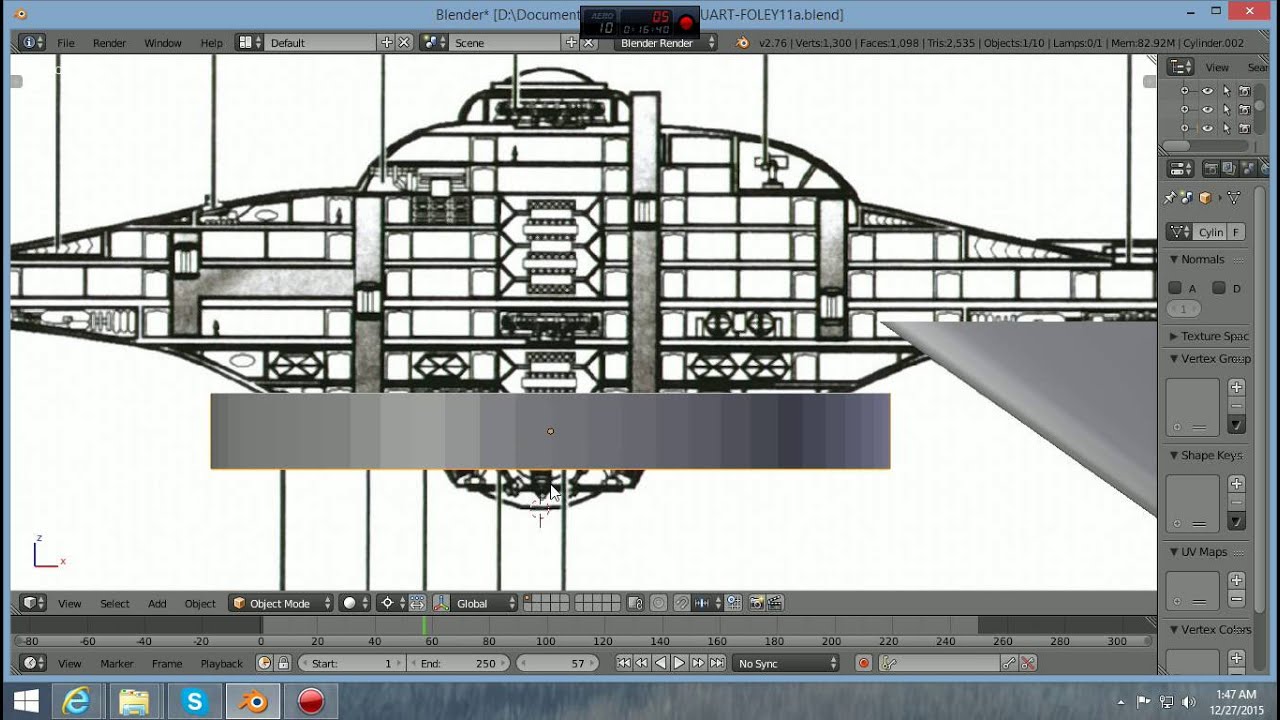The height and width of the screenshot is (720, 1280).
Task: Open the Window menu
Action: coord(163,43)
